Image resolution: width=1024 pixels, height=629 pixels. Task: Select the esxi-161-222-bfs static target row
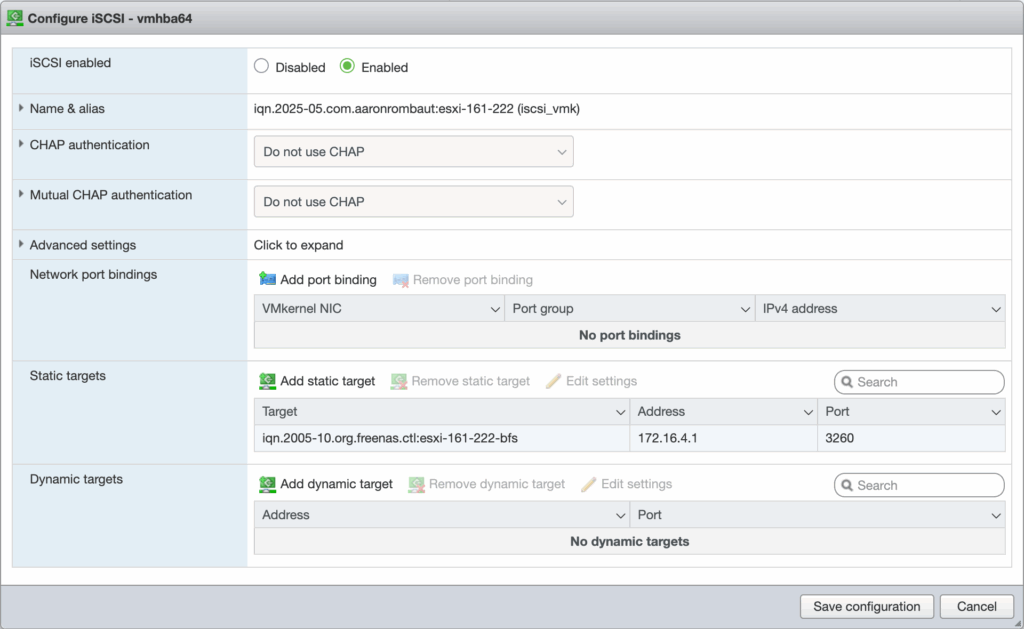440,438
